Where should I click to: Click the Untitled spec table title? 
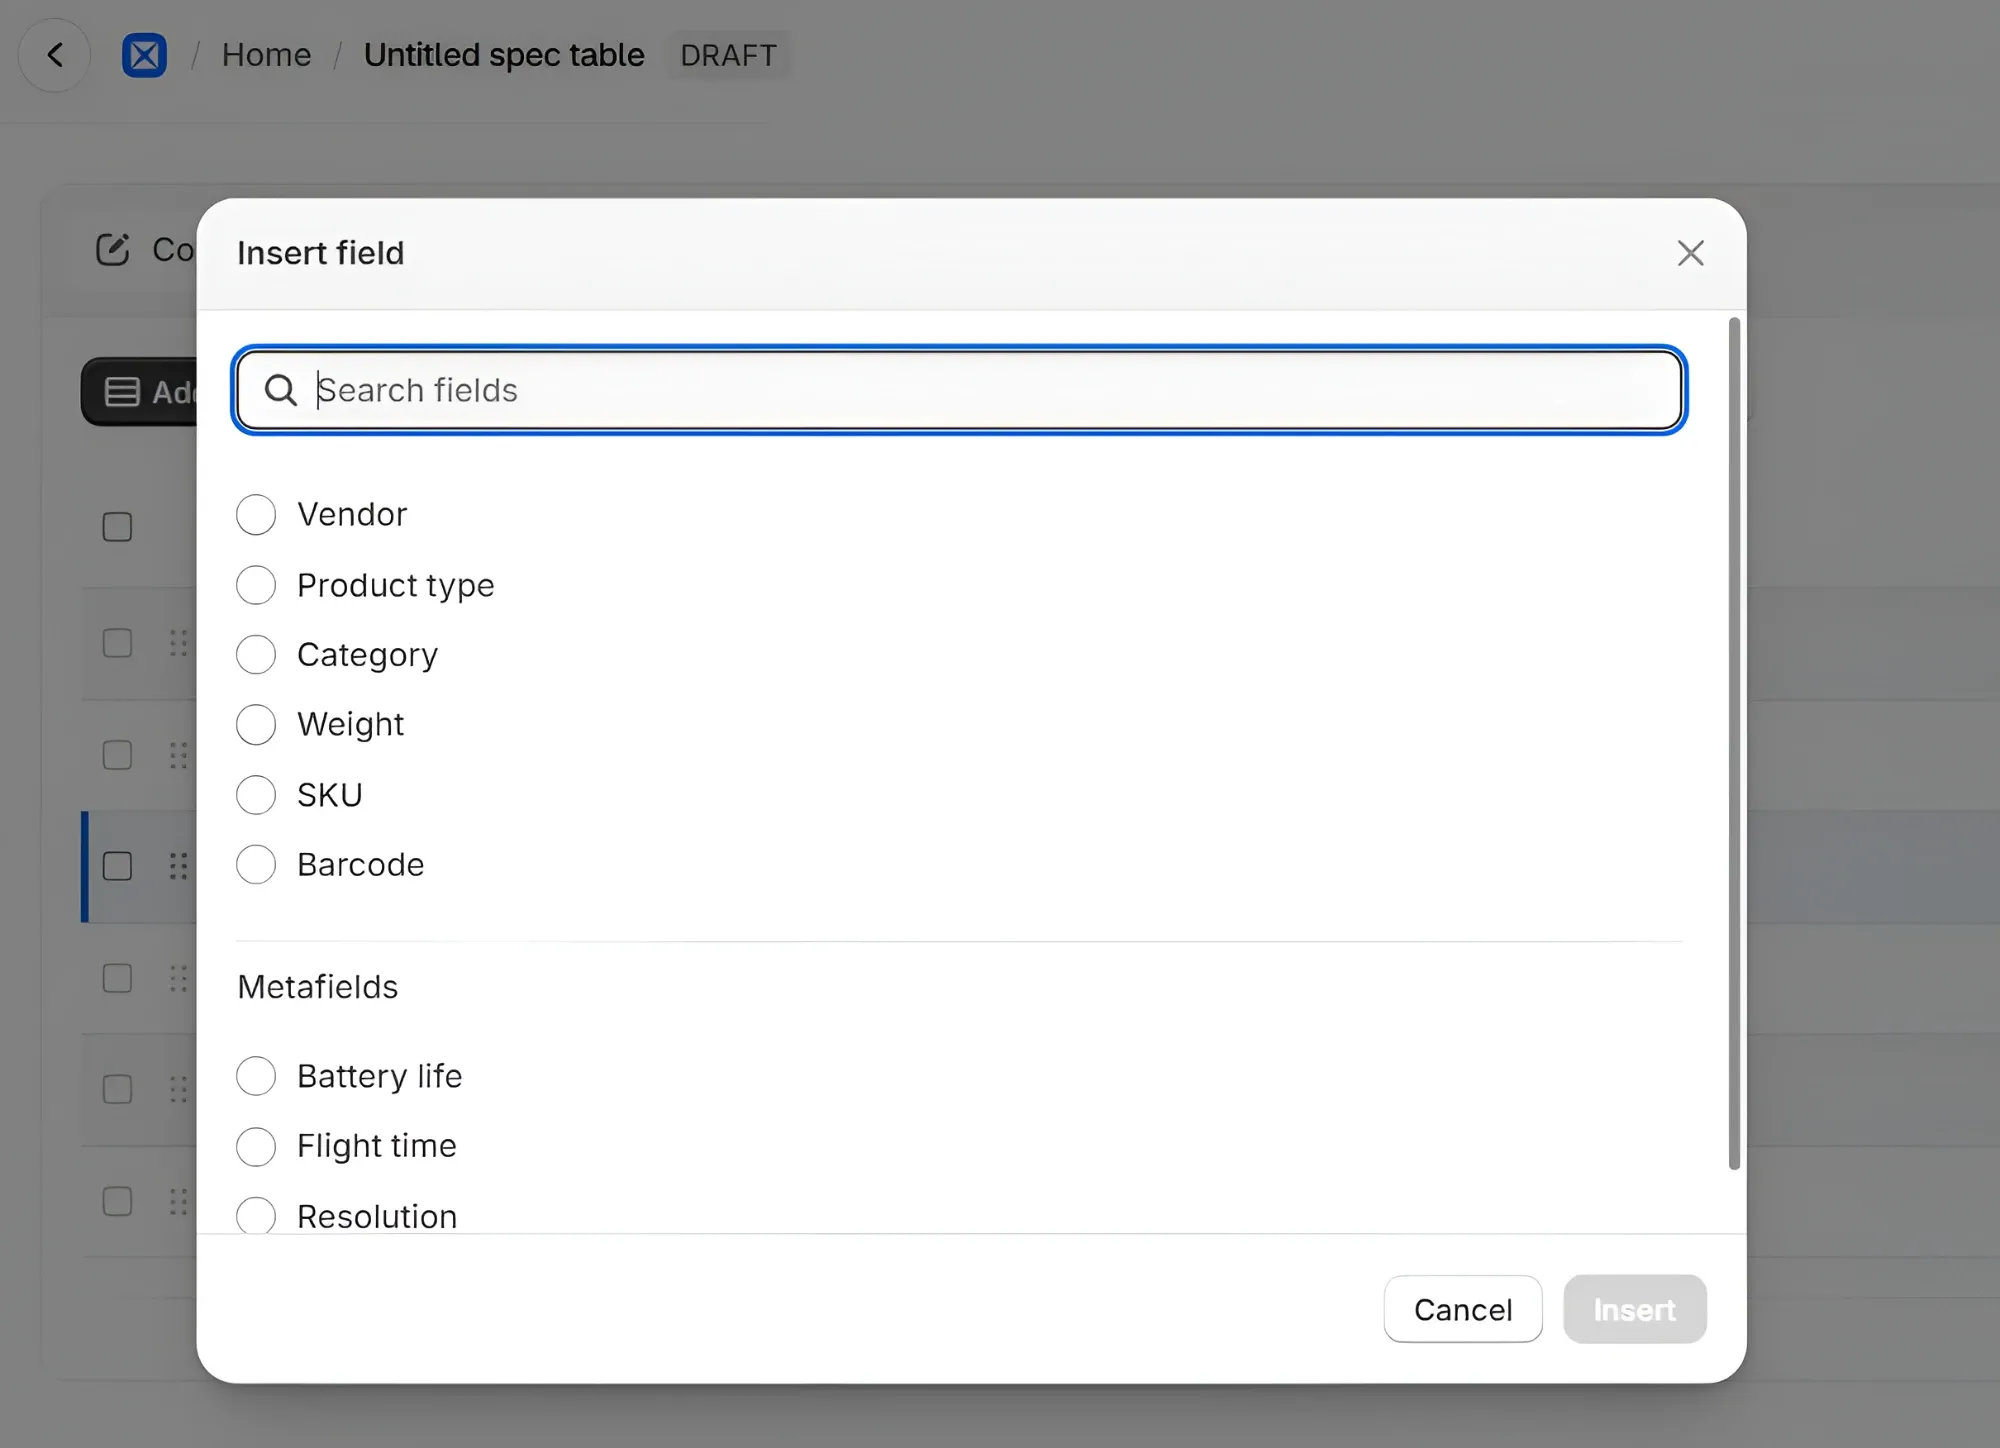(504, 55)
